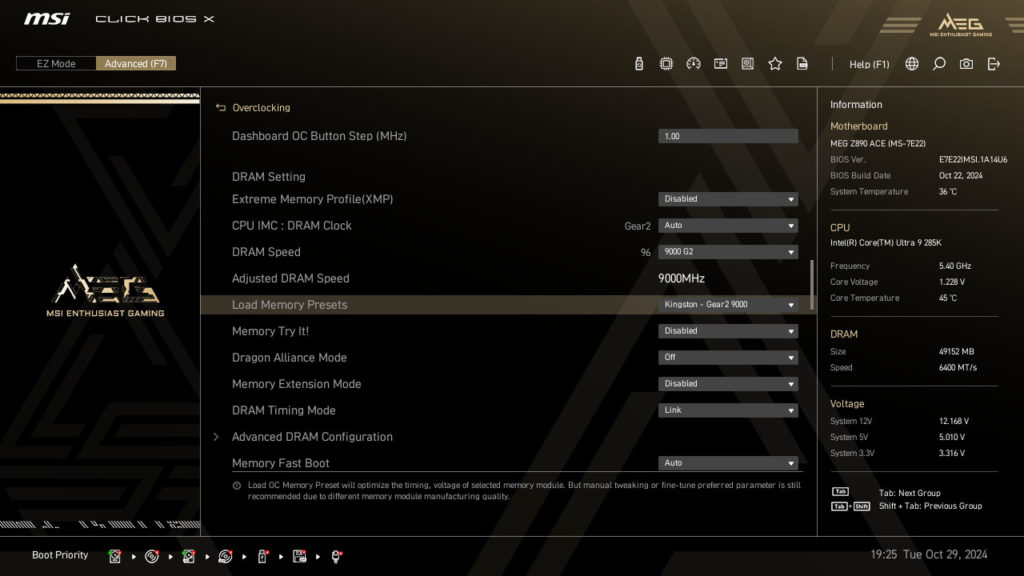Click the second optical disc icon in Boot Priority
Screen dimensions: 1024x576
pos(225,556)
